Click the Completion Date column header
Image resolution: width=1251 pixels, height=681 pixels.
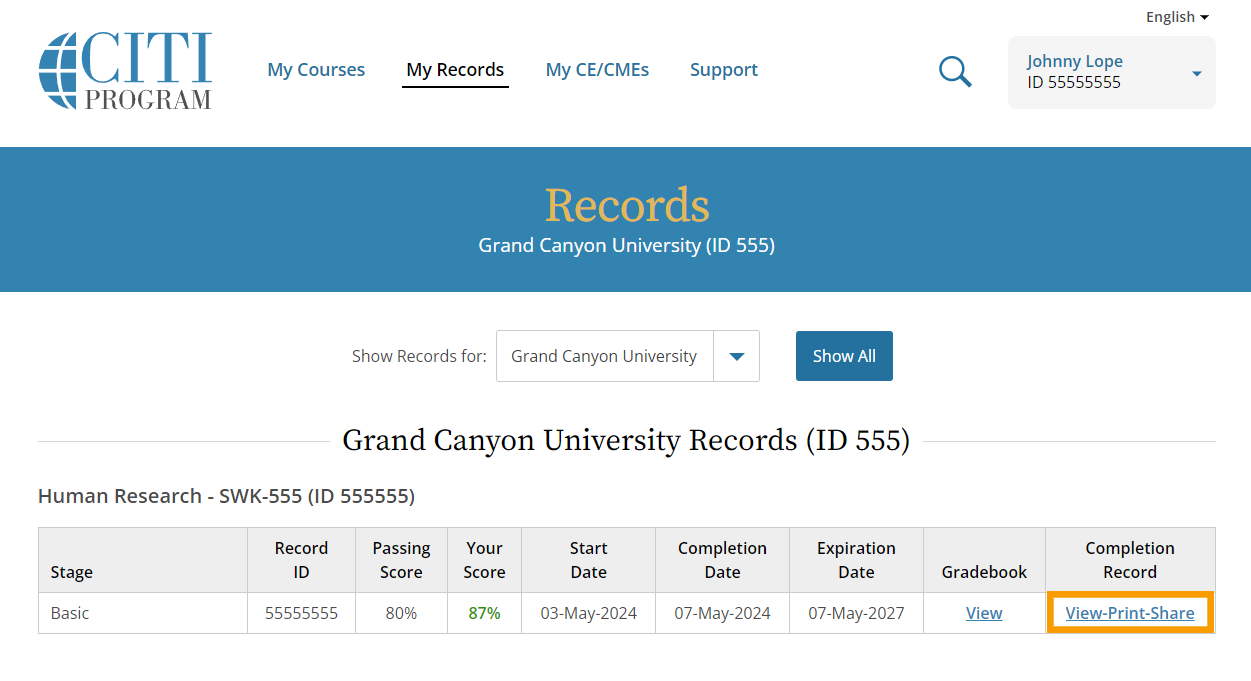point(722,560)
